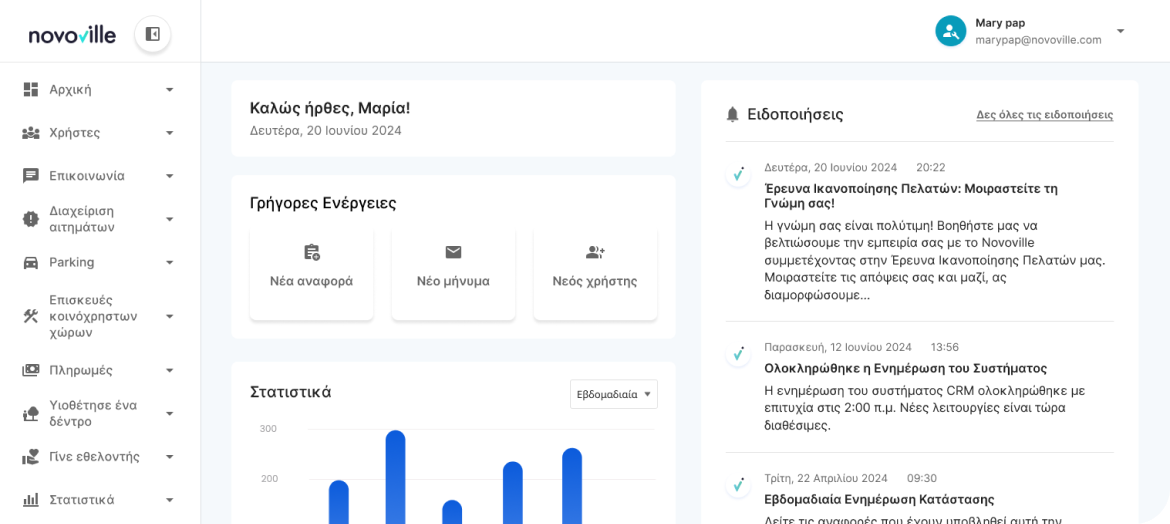Click the Χρήστες people icon in sidebar

[x=31, y=132]
